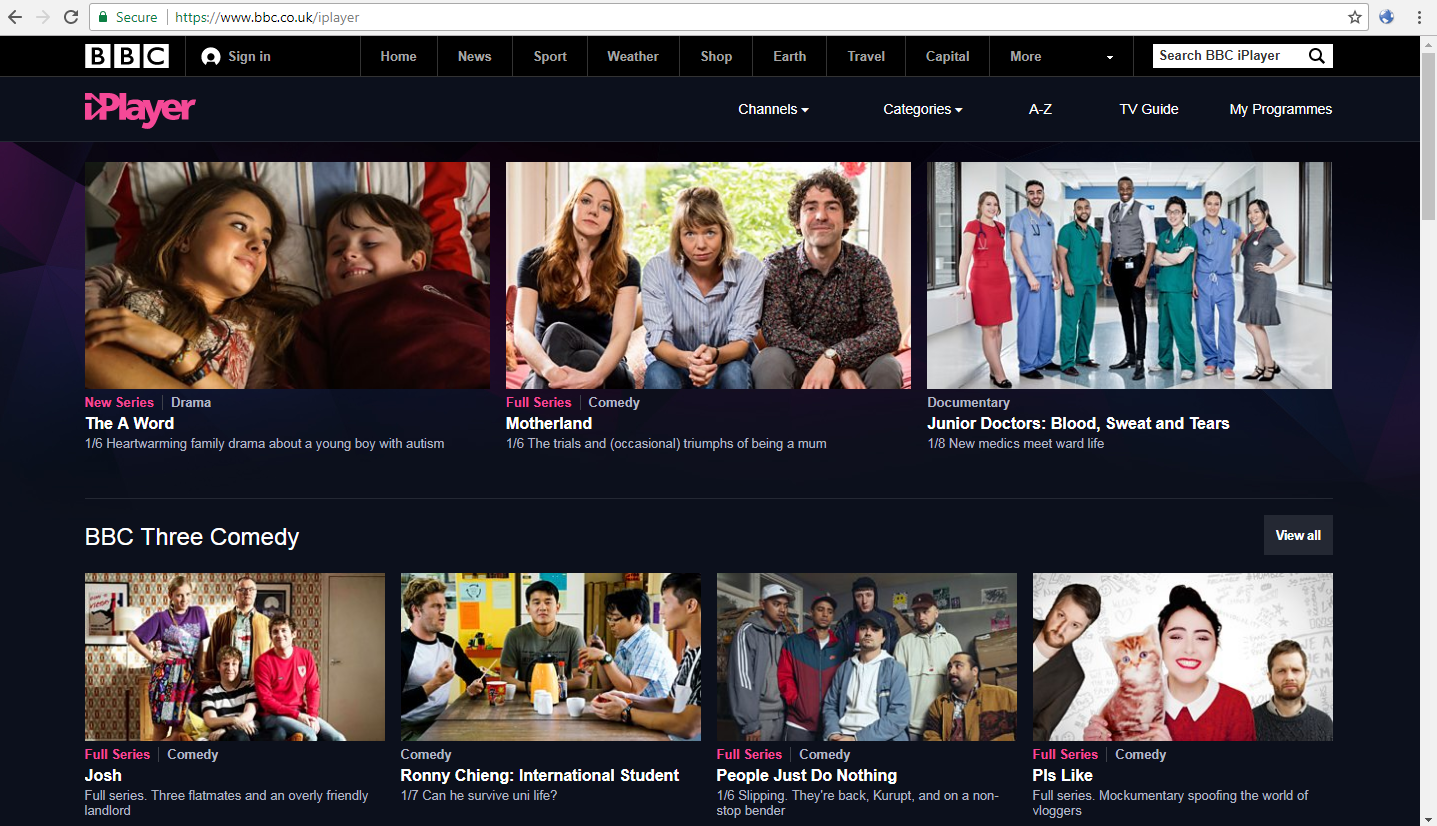Open the Travel section
1437x826 pixels.
coord(866,56)
